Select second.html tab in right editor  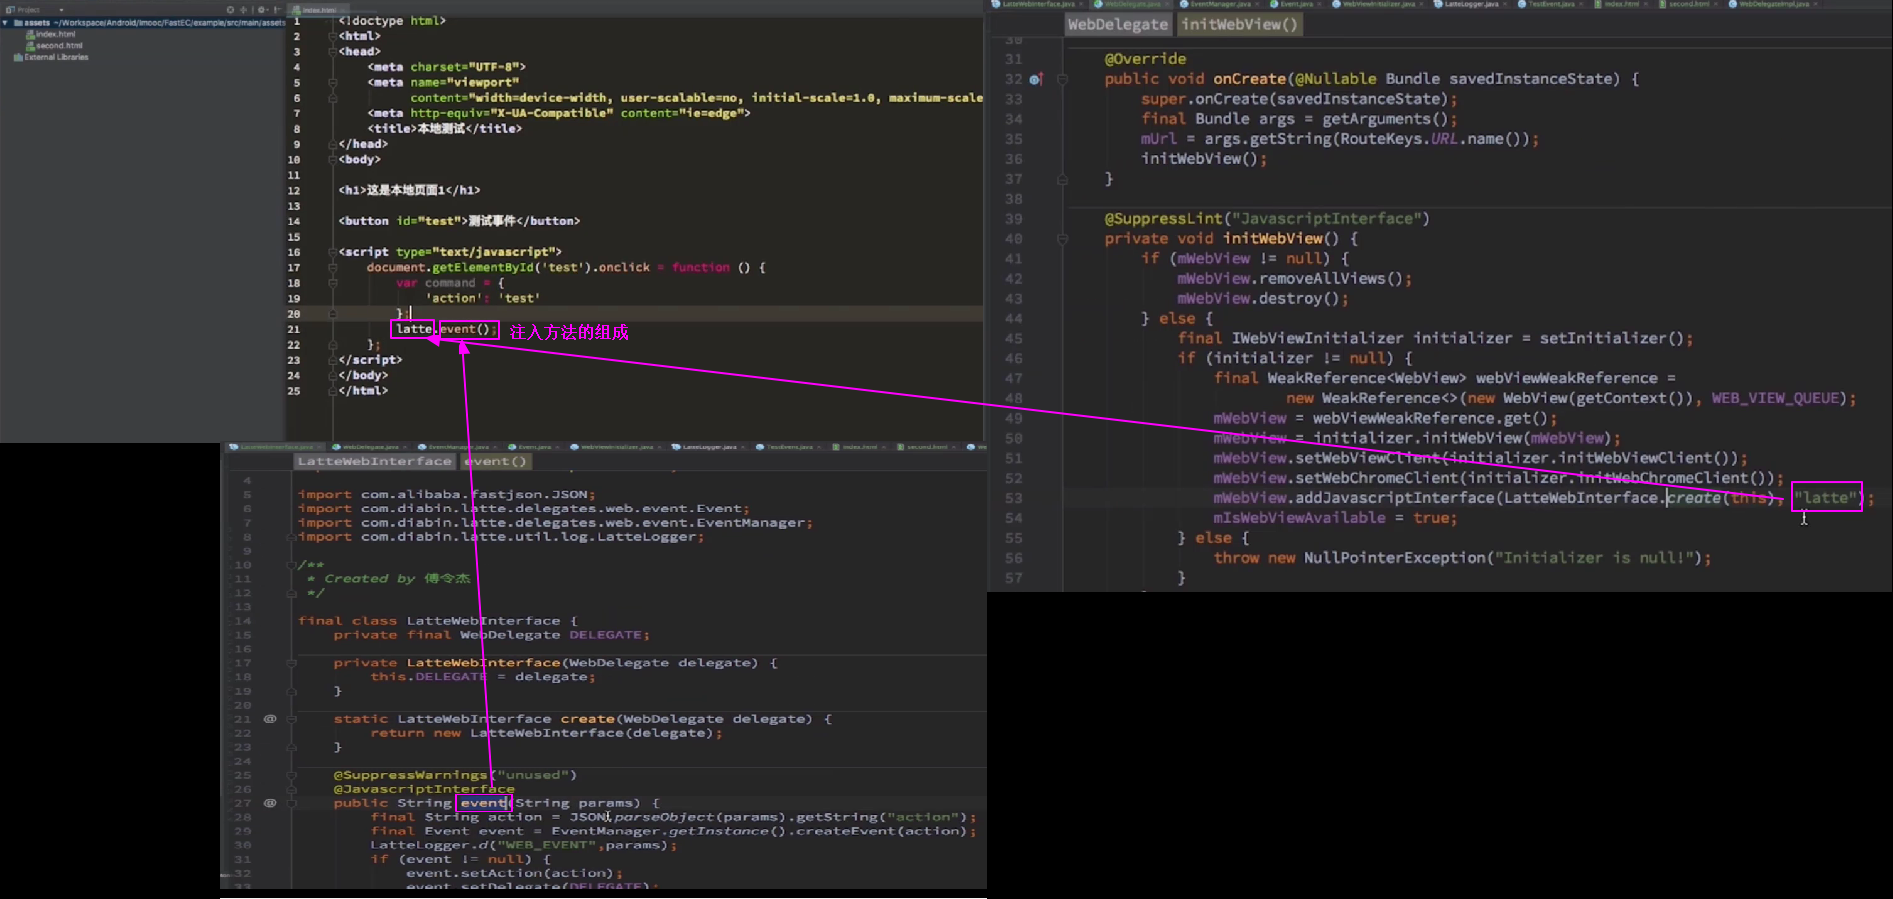1689,5
